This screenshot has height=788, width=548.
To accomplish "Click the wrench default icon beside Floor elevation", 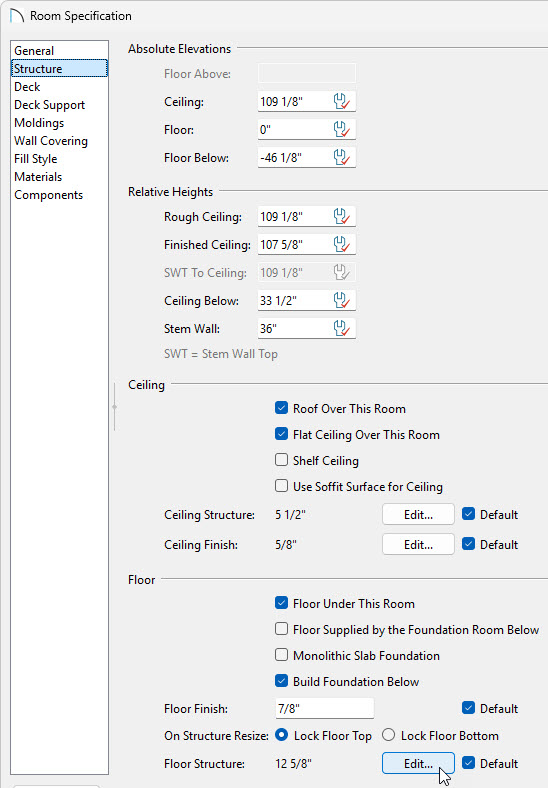I will 342,130.
